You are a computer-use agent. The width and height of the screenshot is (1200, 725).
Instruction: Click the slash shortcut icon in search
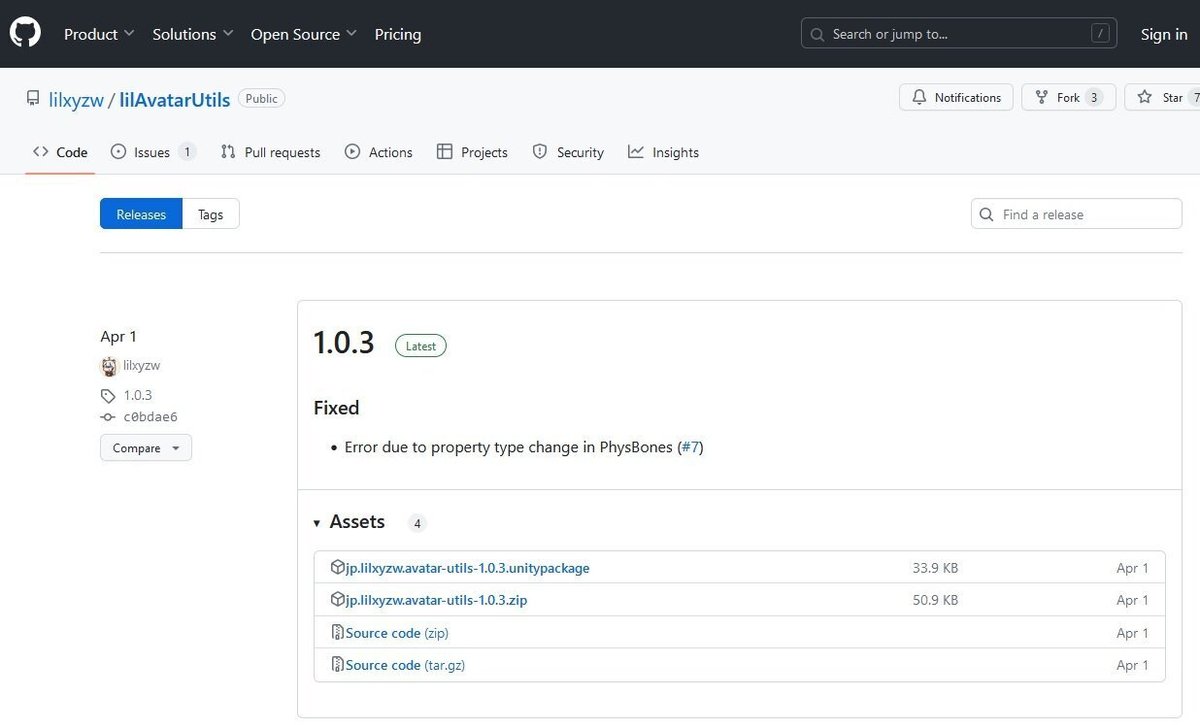(1101, 34)
